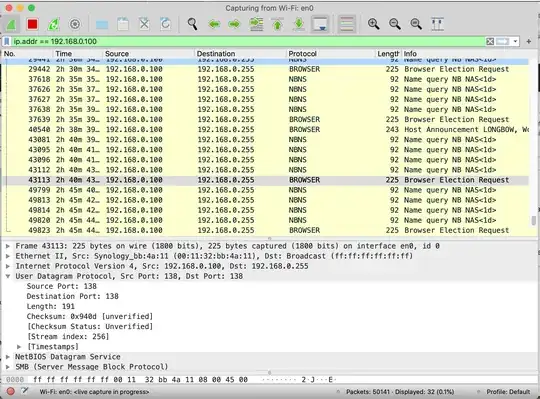Screen dimensions: 540x399
Task: Open a capture file folder icon
Action: tap(102, 24)
